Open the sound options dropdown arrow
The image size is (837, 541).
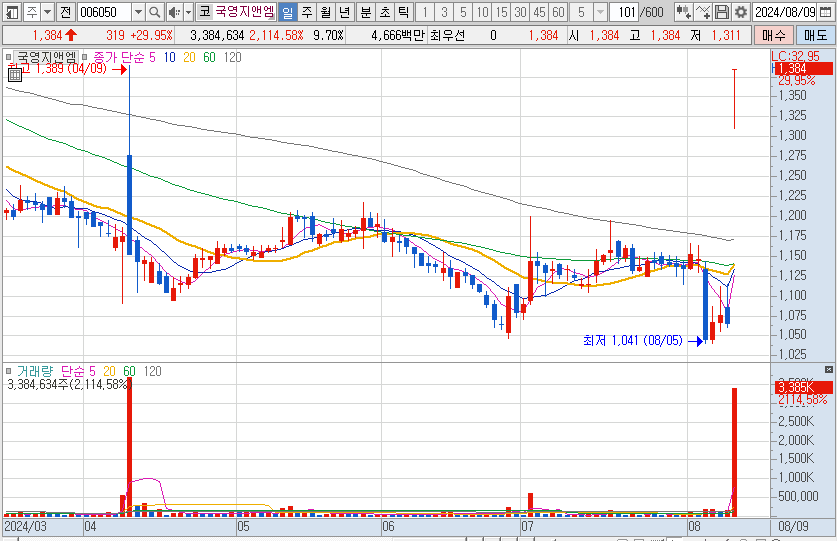click(188, 12)
